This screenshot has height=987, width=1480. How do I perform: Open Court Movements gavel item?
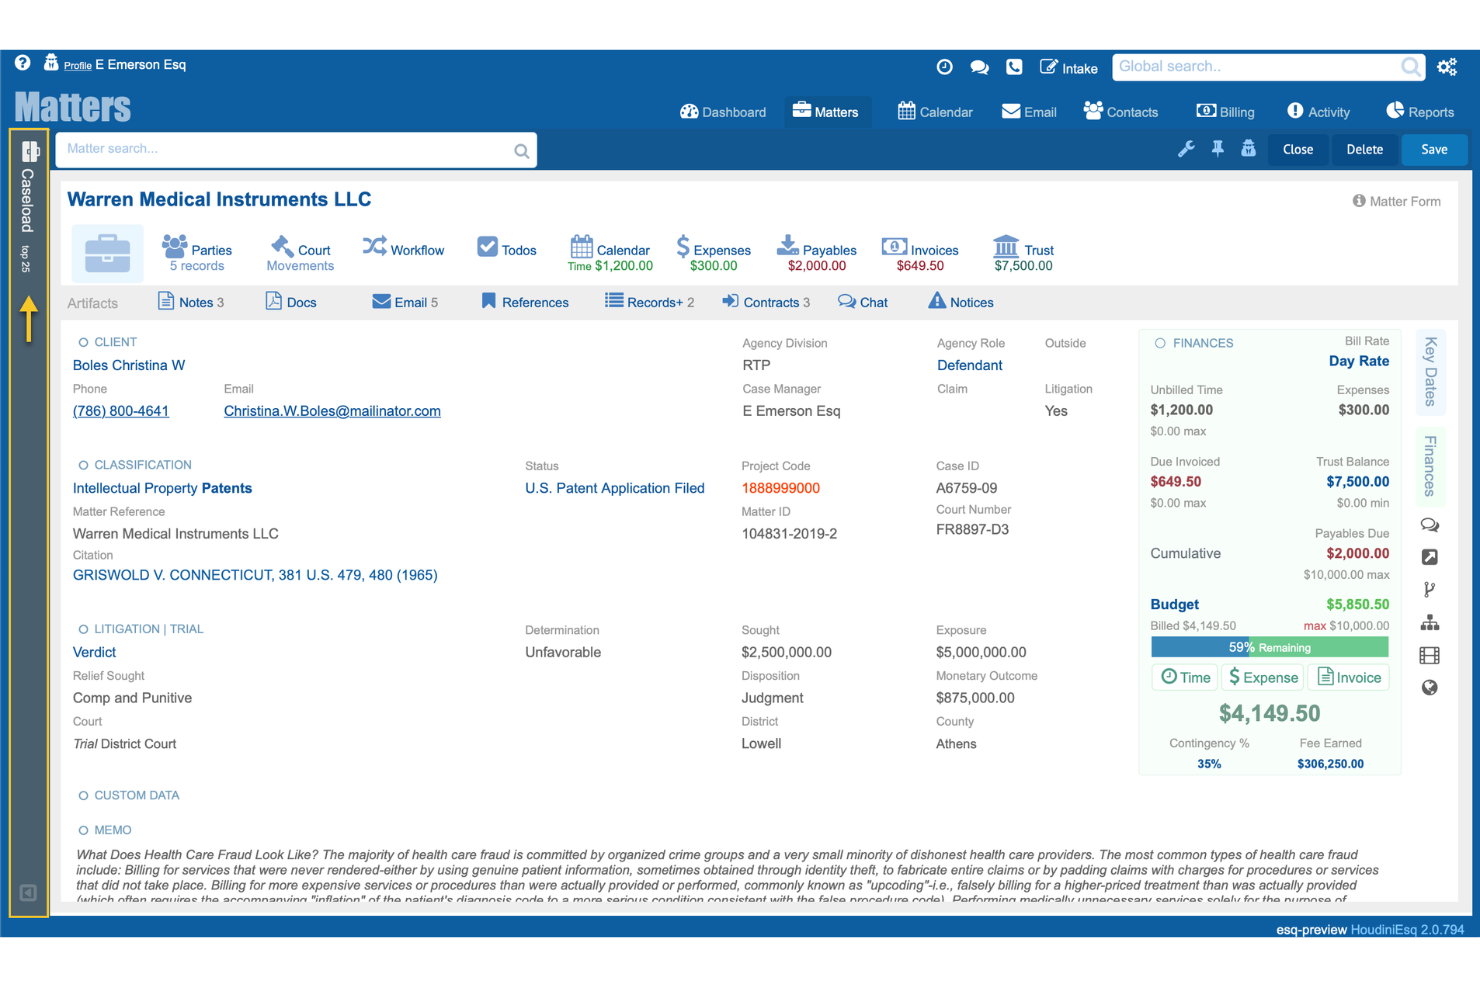(300, 254)
